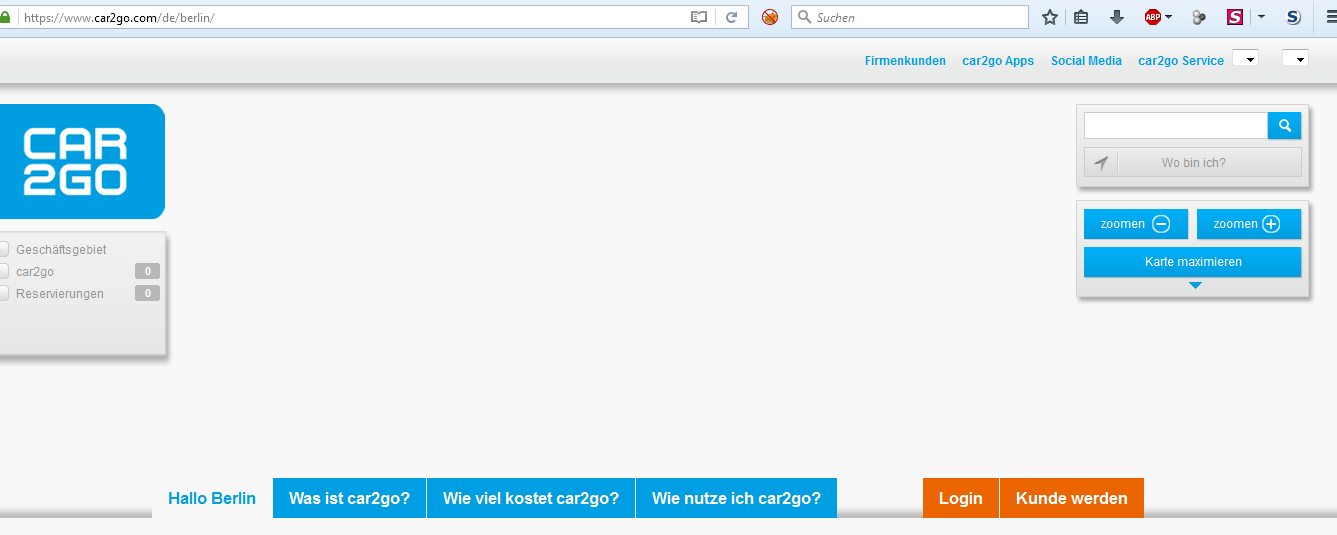Click the grey spheres extension icon
Screen dimensions: 1337x535
pyautogui.click(x=1199, y=17)
